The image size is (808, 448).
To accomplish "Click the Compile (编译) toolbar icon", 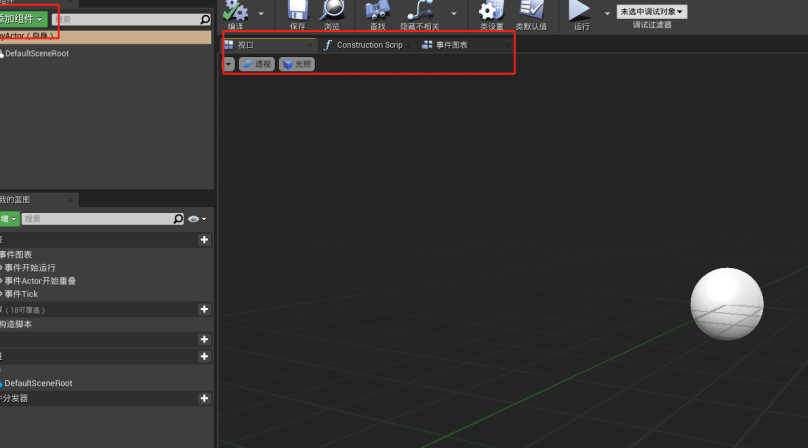I will (235, 12).
